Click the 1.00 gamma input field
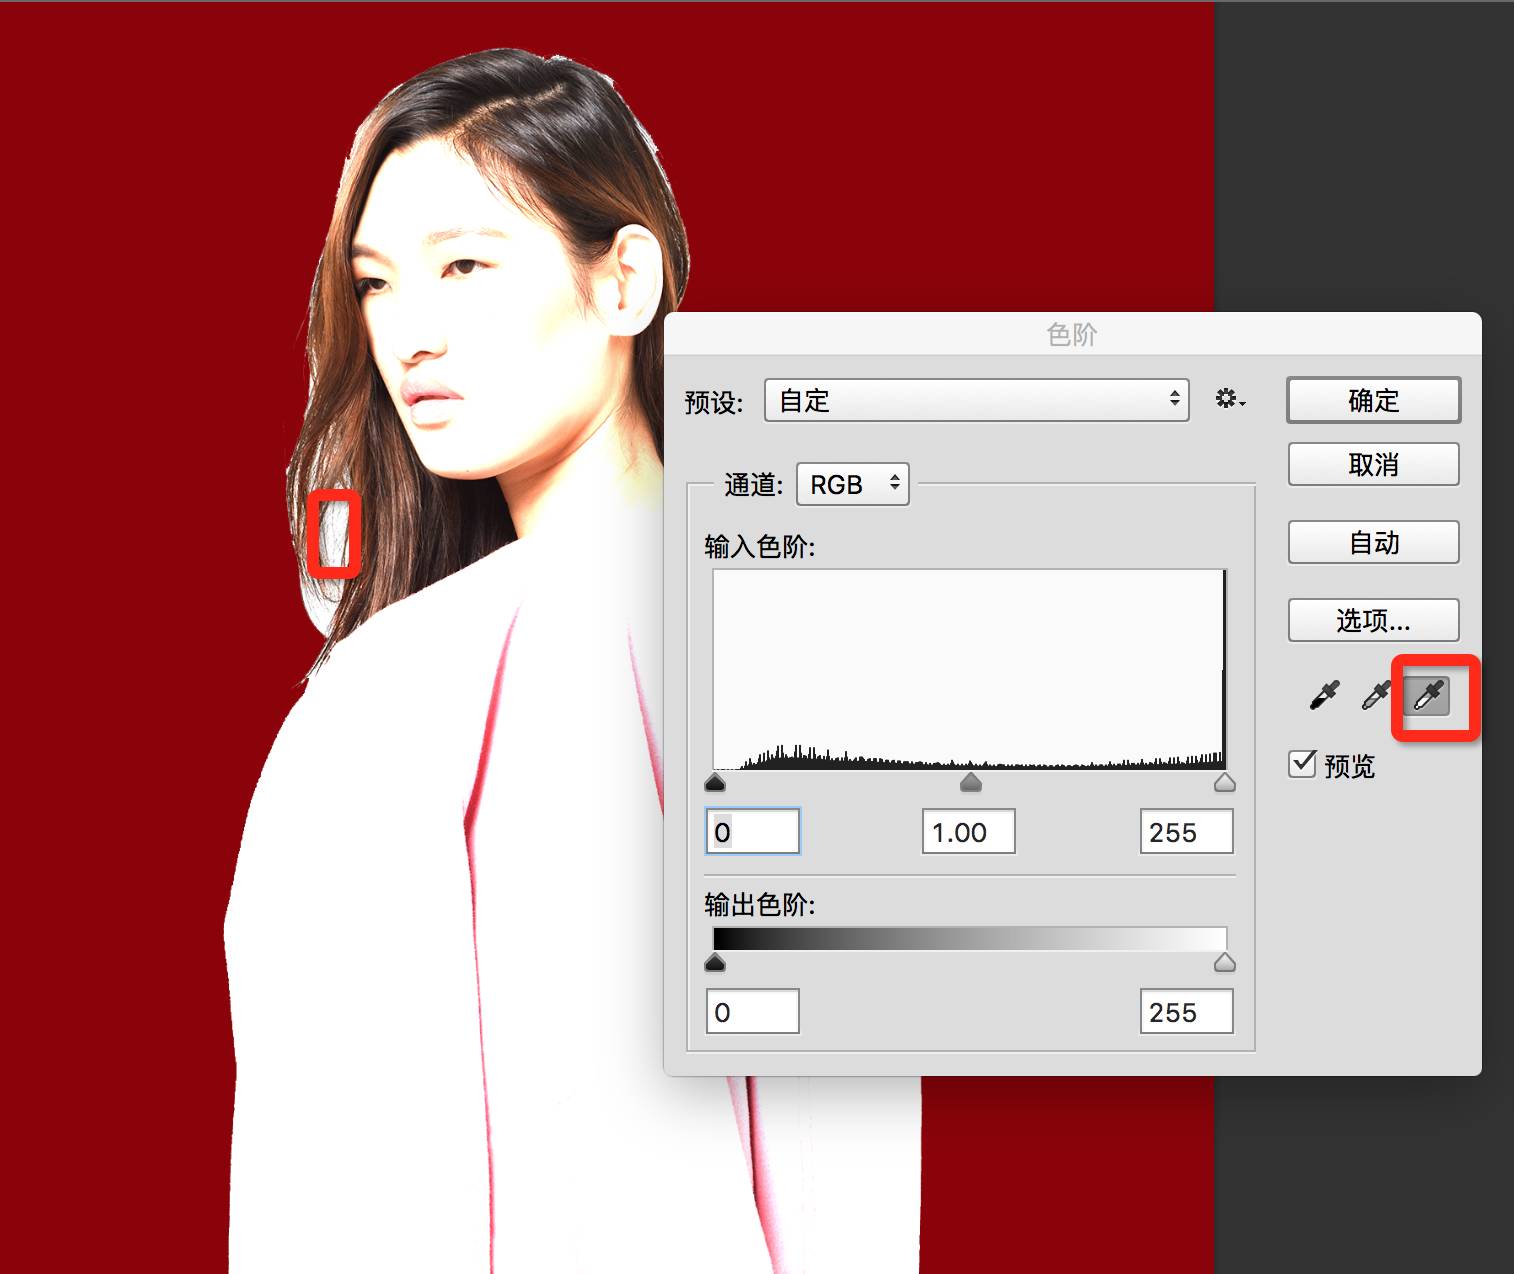 [968, 831]
